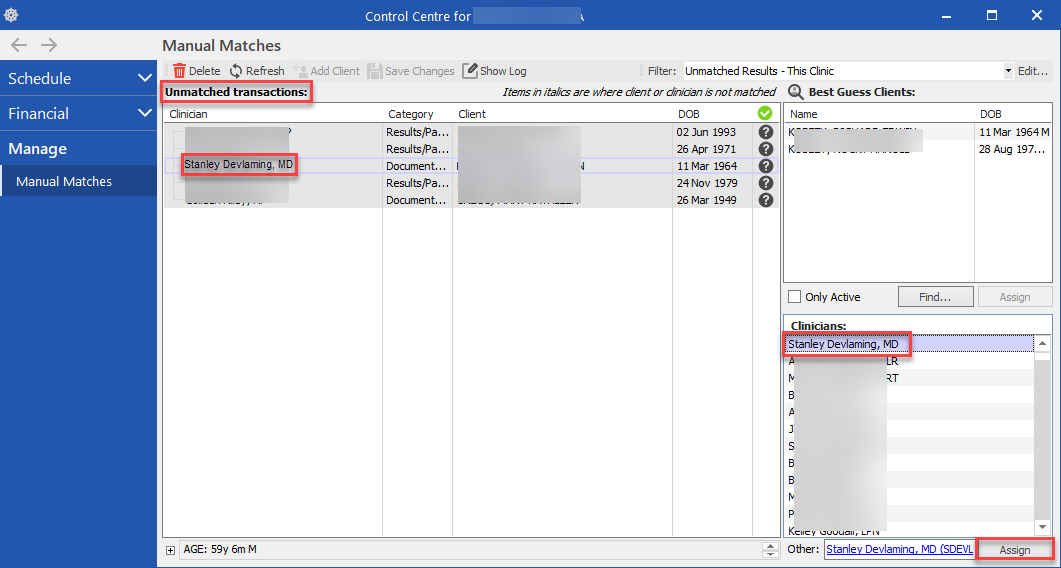Click the forward navigation arrow
Image resolution: width=1061 pixels, height=568 pixels.
pyautogui.click(x=49, y=45)
